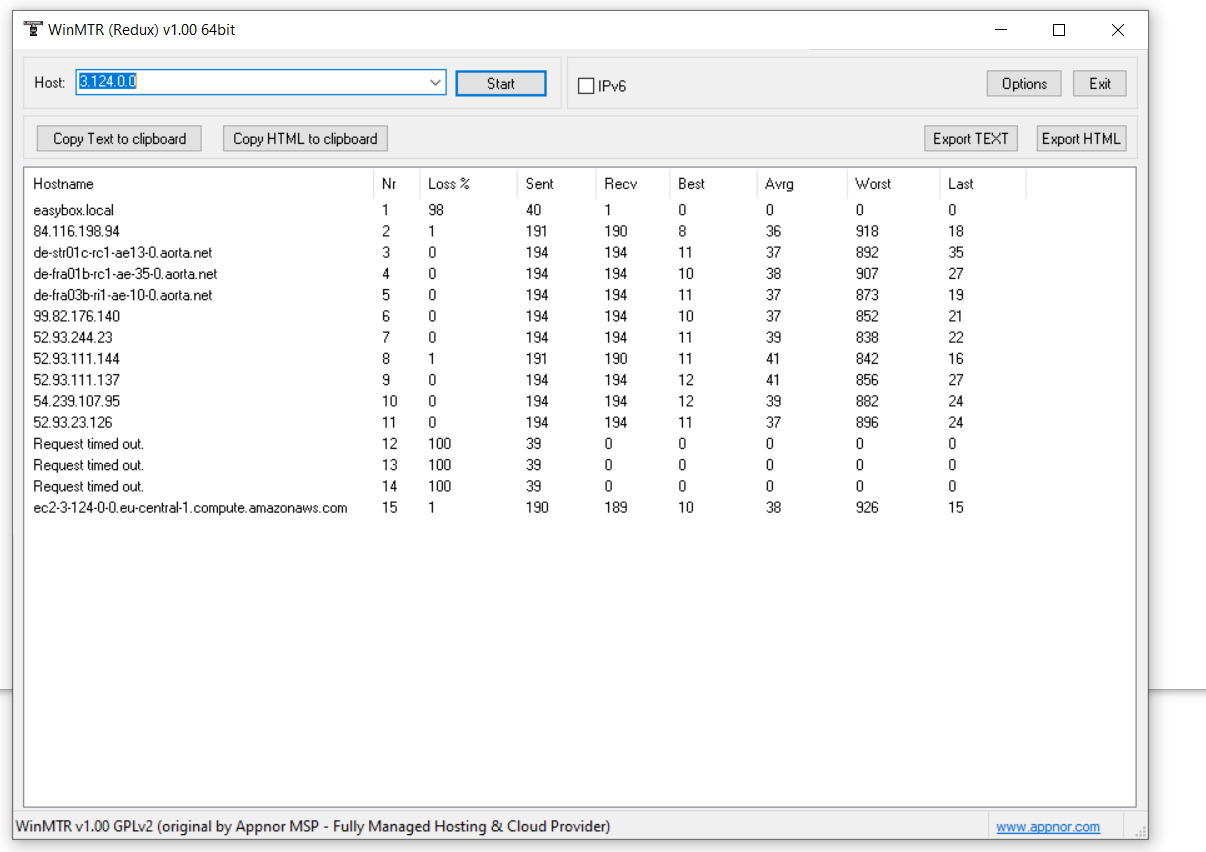Click the Nr column header
1206x852 pixels.
coord(396,184)
